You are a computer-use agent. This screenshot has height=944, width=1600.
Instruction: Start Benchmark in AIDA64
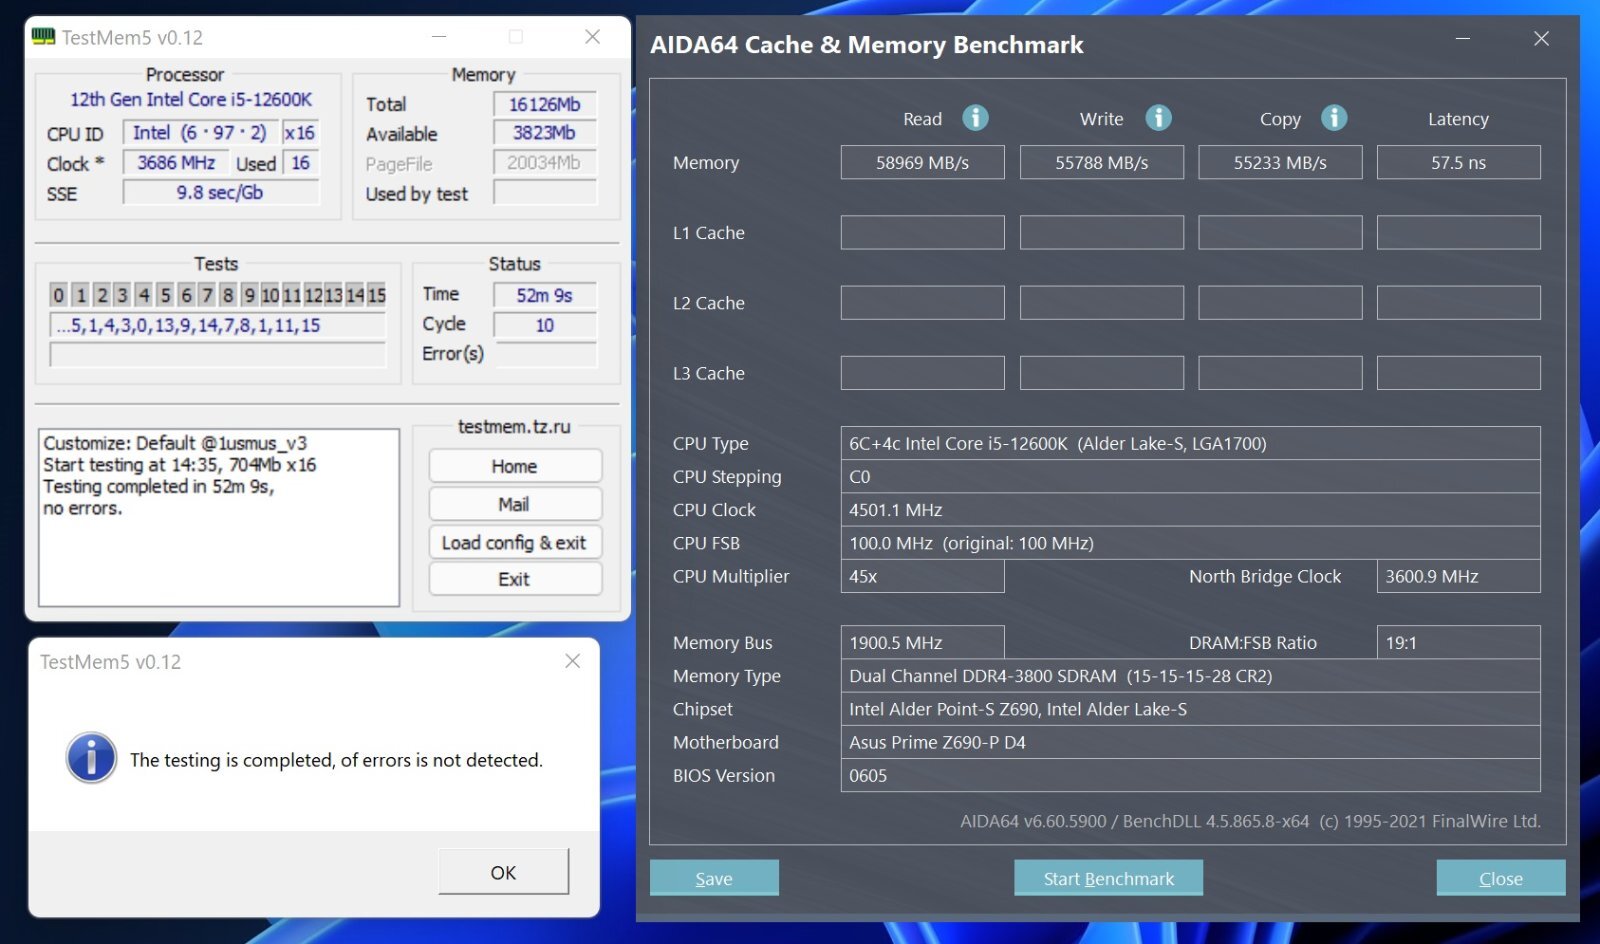(1108, 878)
